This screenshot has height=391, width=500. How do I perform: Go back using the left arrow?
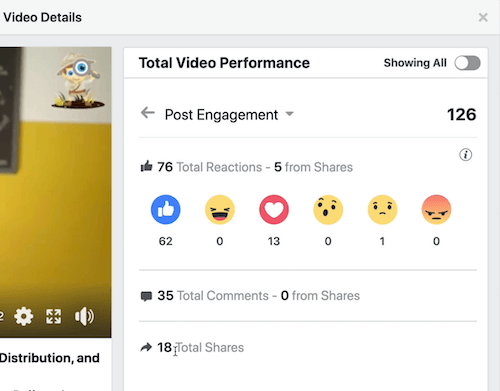point(148,113)
